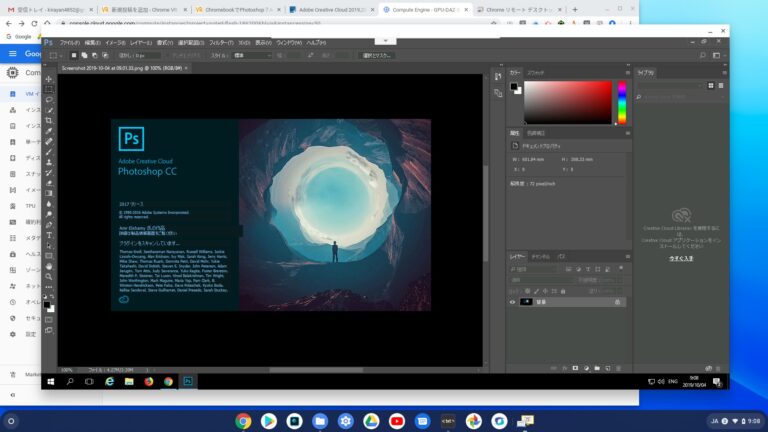Screen dimensions: 768x432
Task: Click the Select and Mask button
Action: 376,55
